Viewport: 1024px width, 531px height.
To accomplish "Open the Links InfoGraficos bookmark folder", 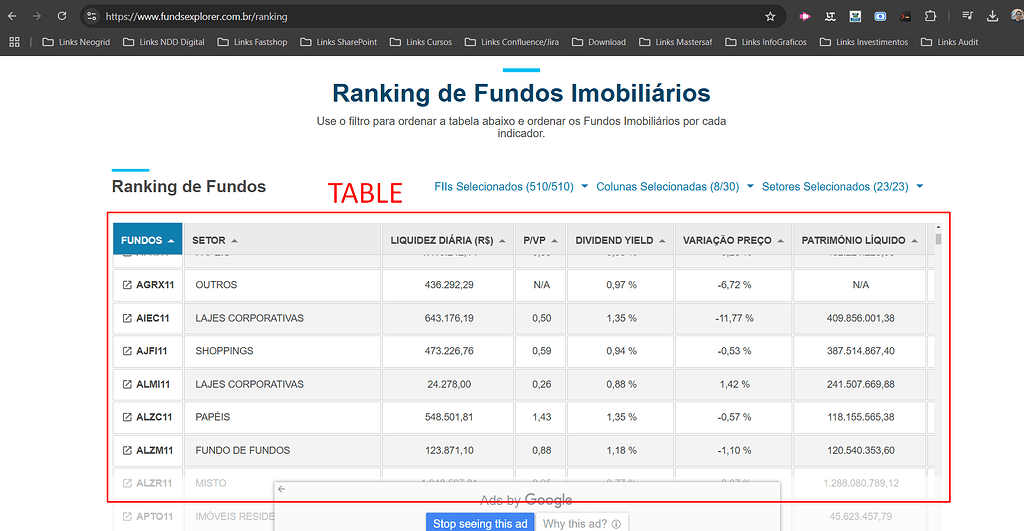I will tap(766, 42).
